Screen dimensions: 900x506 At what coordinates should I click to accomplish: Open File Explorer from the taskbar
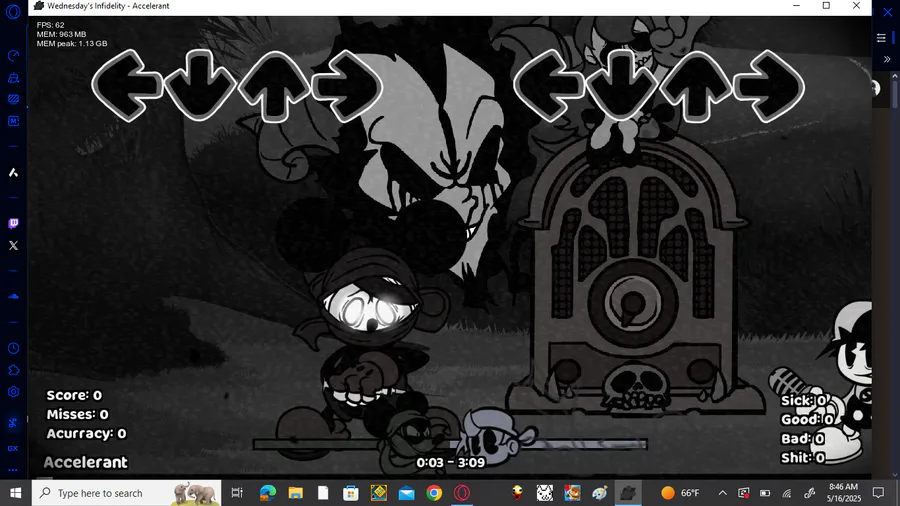pos(296,493)
